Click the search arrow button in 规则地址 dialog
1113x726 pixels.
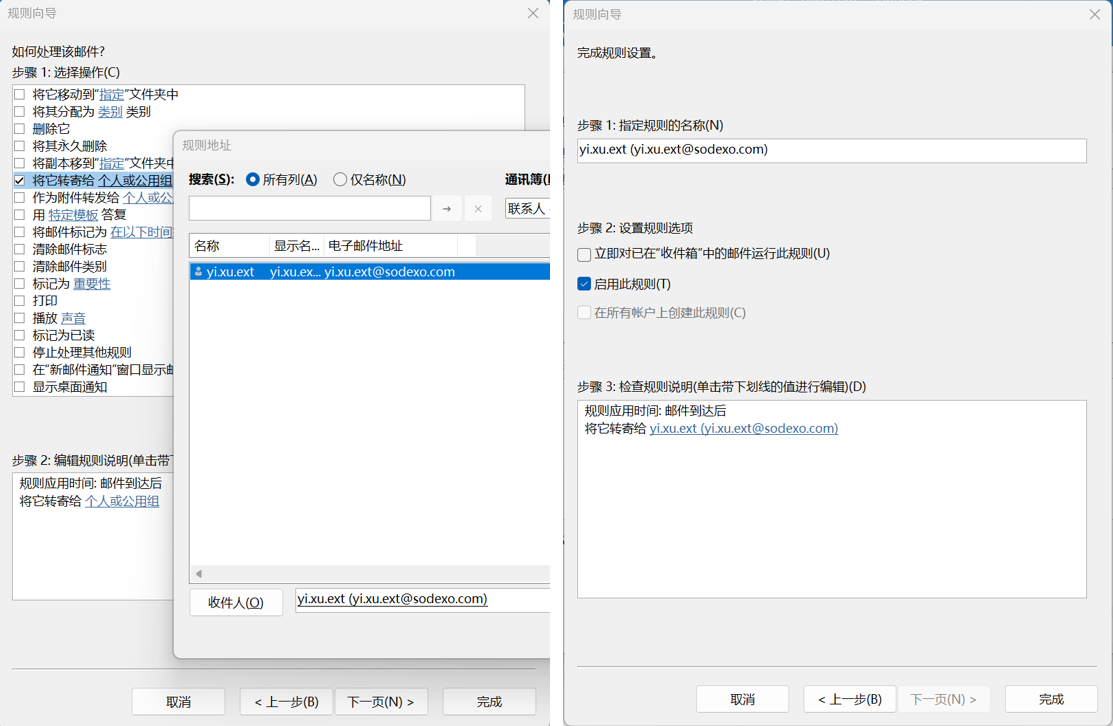(447, 209)
